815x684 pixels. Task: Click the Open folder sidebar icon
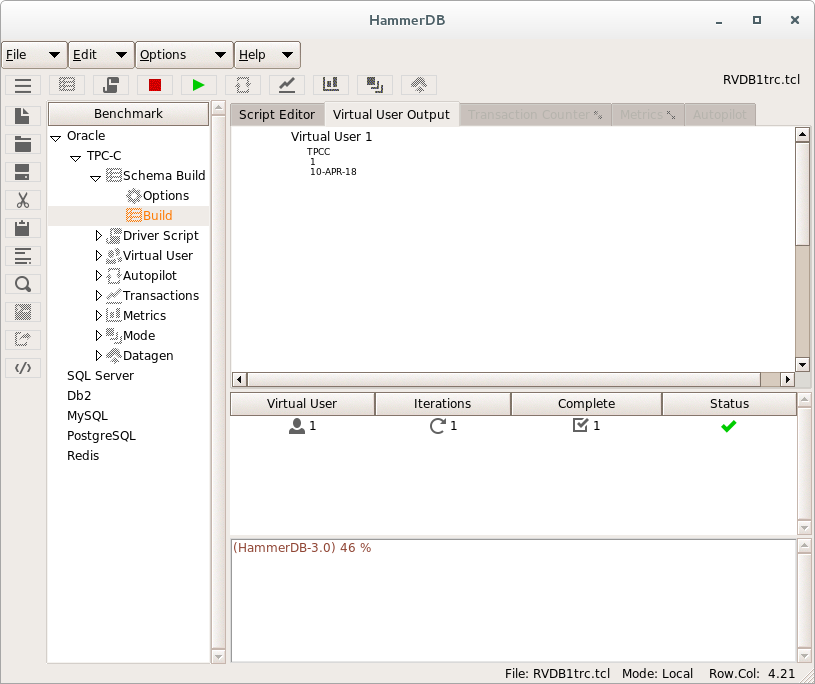pos(23,144)
